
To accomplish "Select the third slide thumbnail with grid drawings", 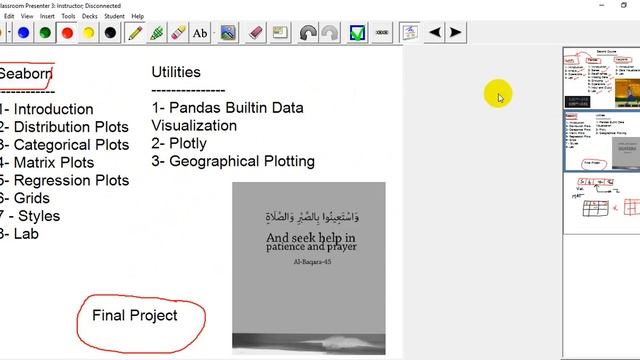I will click(x=602, y=203).
